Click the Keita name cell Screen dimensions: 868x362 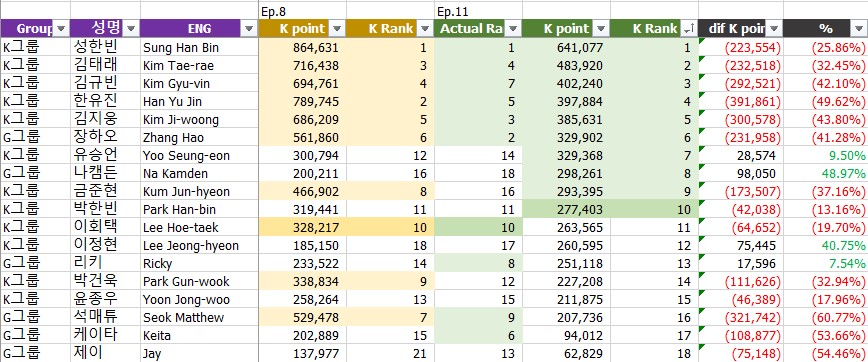point(199,335)
